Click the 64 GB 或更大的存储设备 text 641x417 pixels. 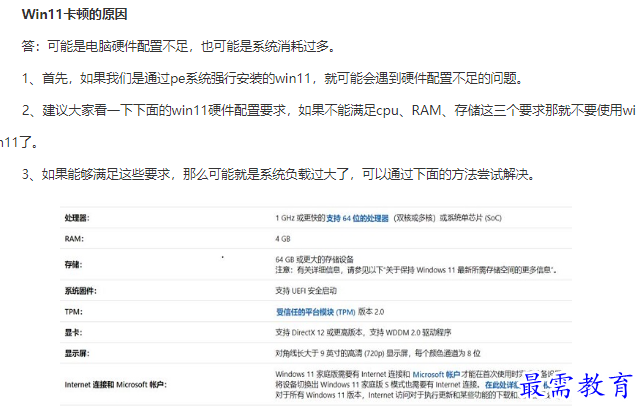314,259
